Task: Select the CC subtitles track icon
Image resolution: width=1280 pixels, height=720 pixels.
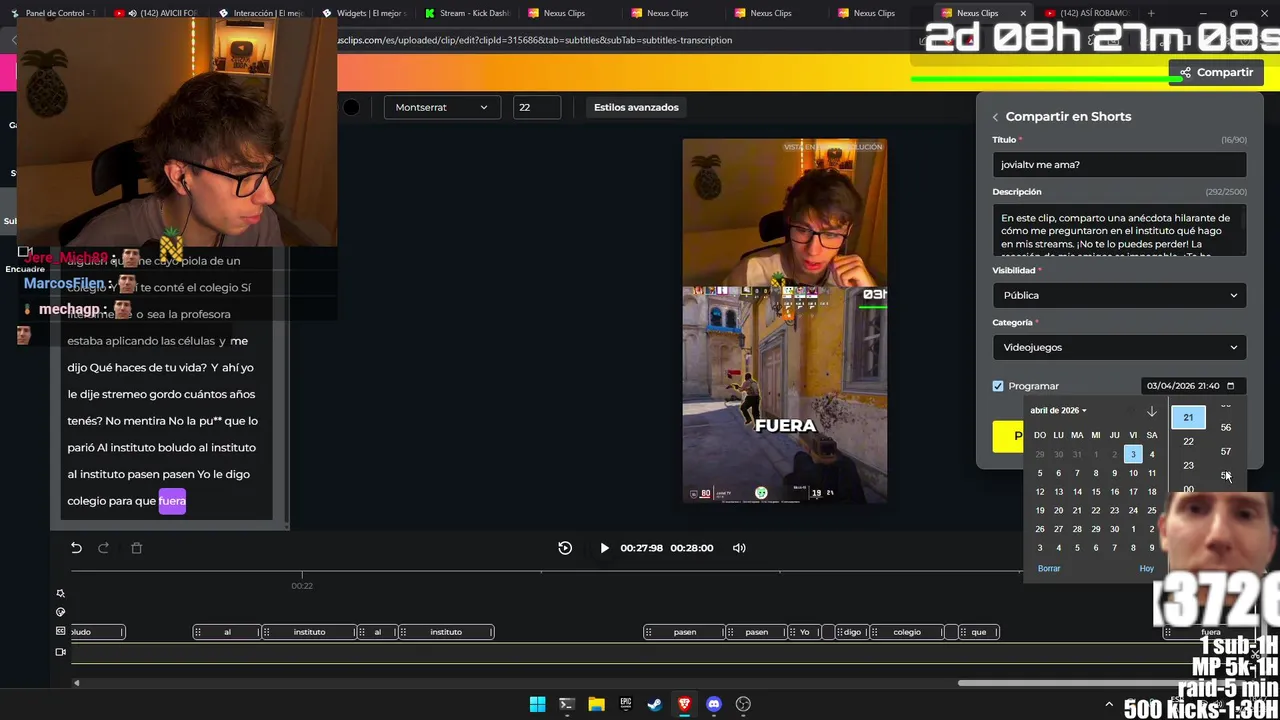Action: tap(60, 631)
